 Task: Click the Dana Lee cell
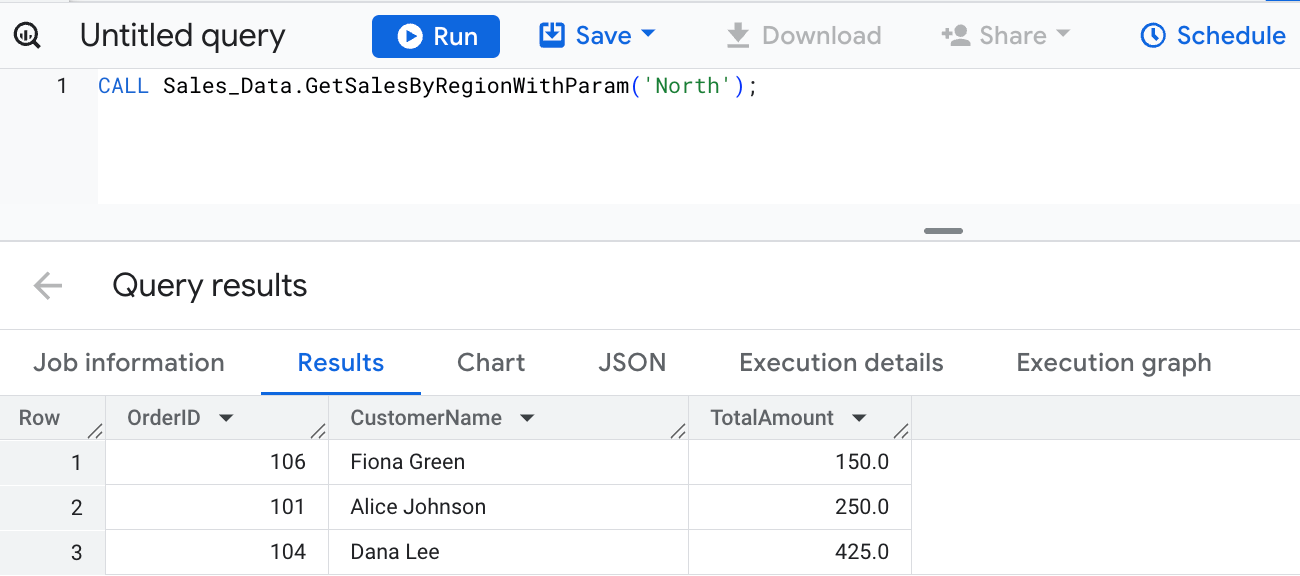pyautogui.click(x=509, y=552)
